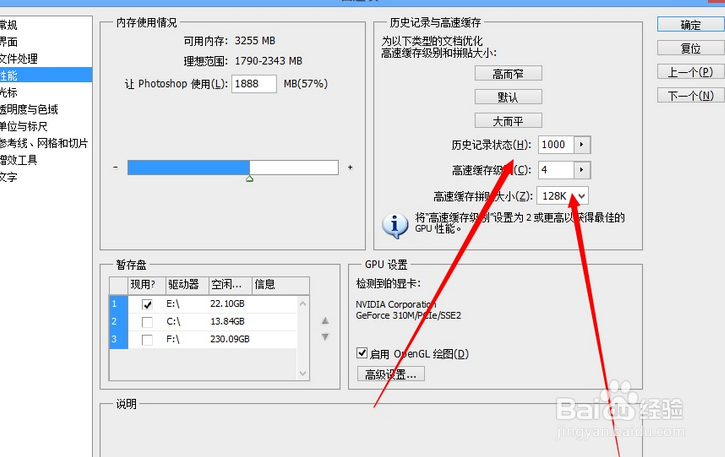
Task: Click scratch disk list scroll-up arrow
Action: point(303,304)
